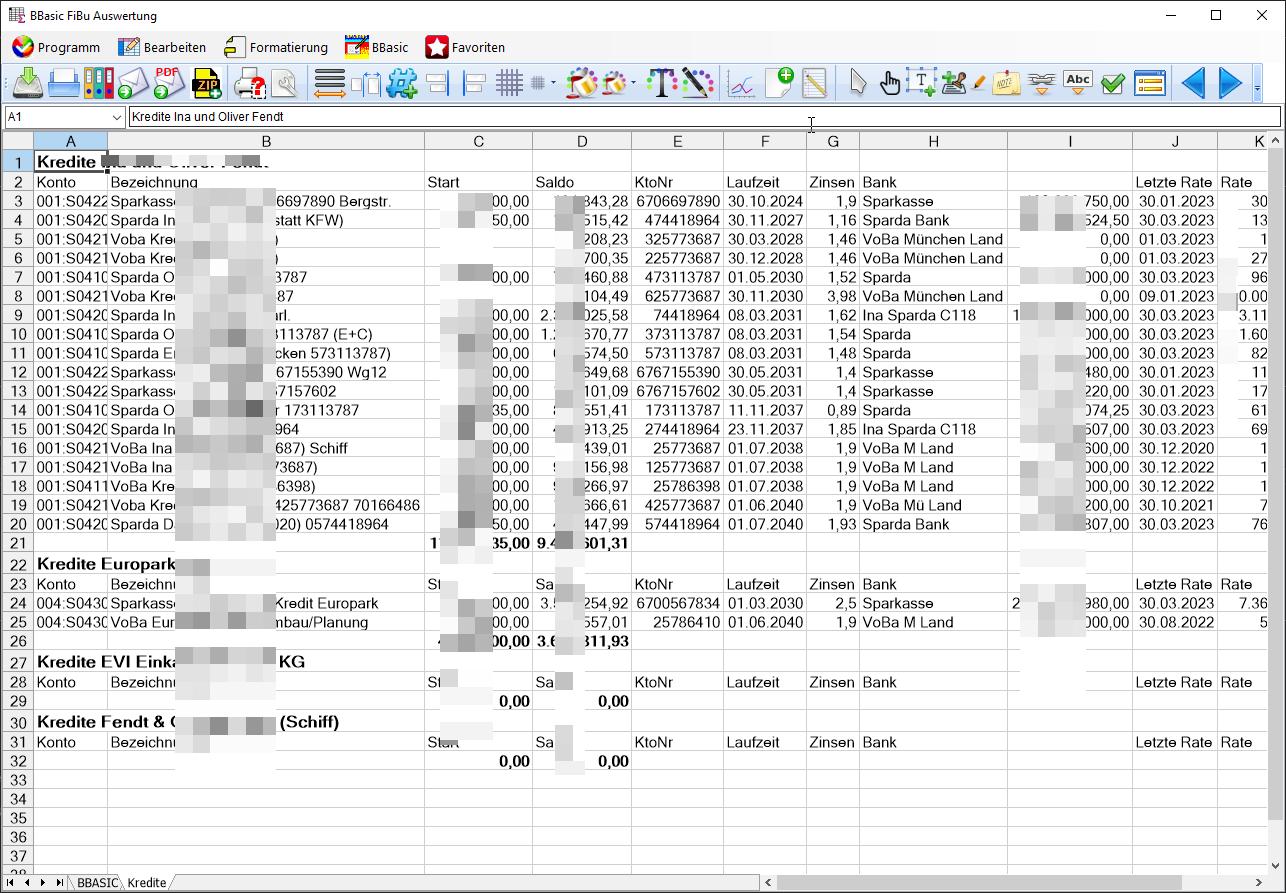Click last sheet navigation arrow
Image resolution: width=1286 pixels, height=893 pixels.
[x=59, y=883]
